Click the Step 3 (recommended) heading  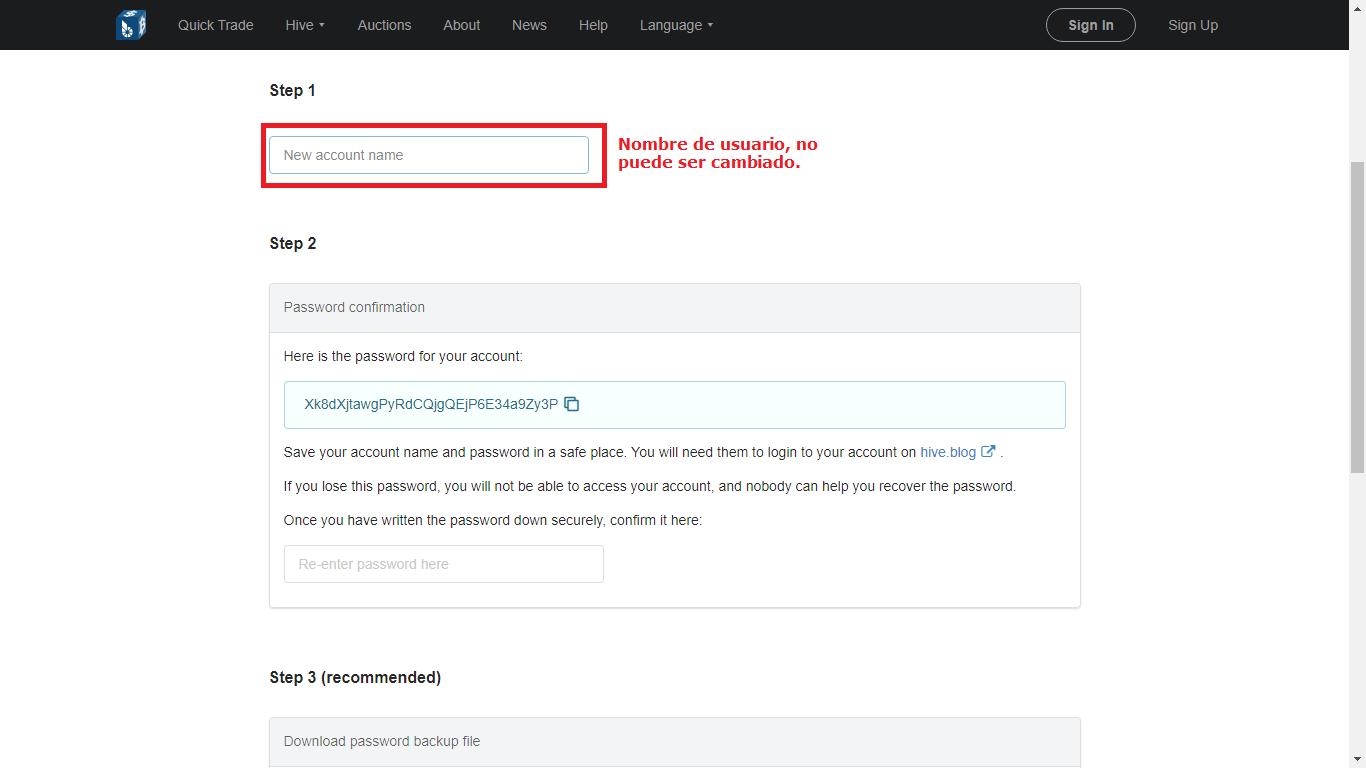click(x=355, y=677)
